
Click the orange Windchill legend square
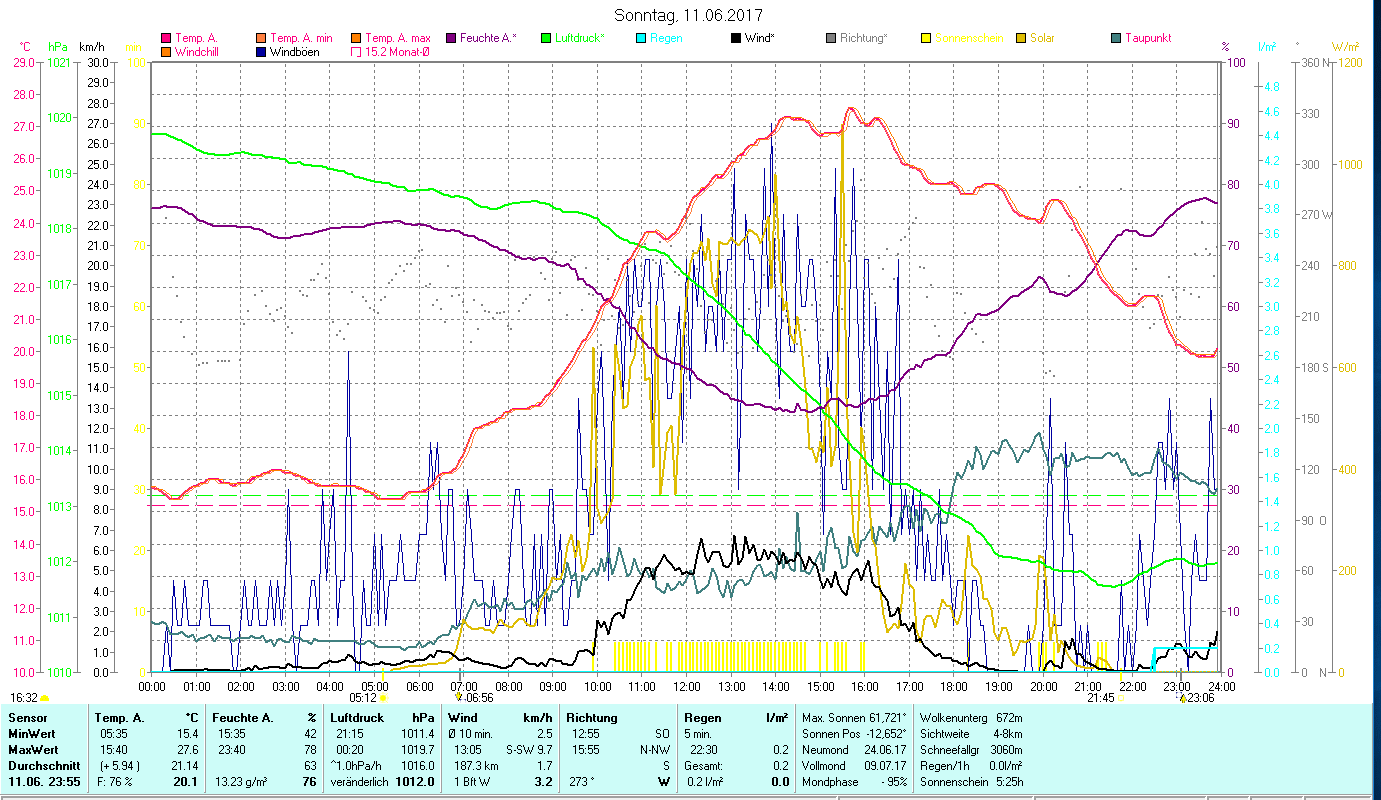coord(166,52)
